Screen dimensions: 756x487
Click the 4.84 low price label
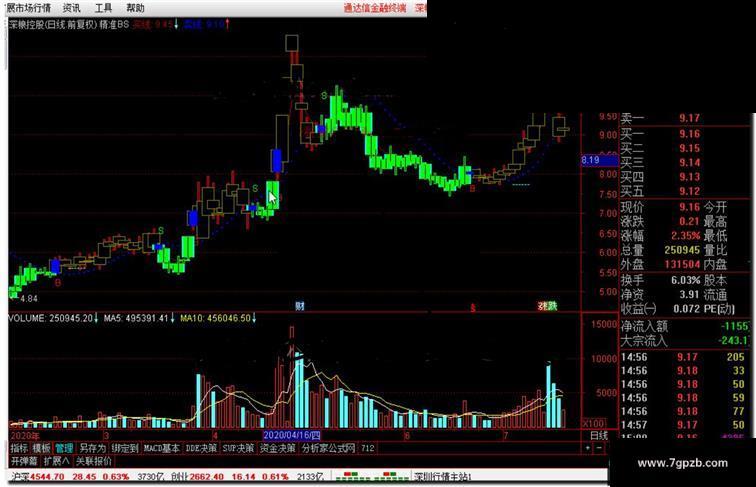(x=28, y=299)
